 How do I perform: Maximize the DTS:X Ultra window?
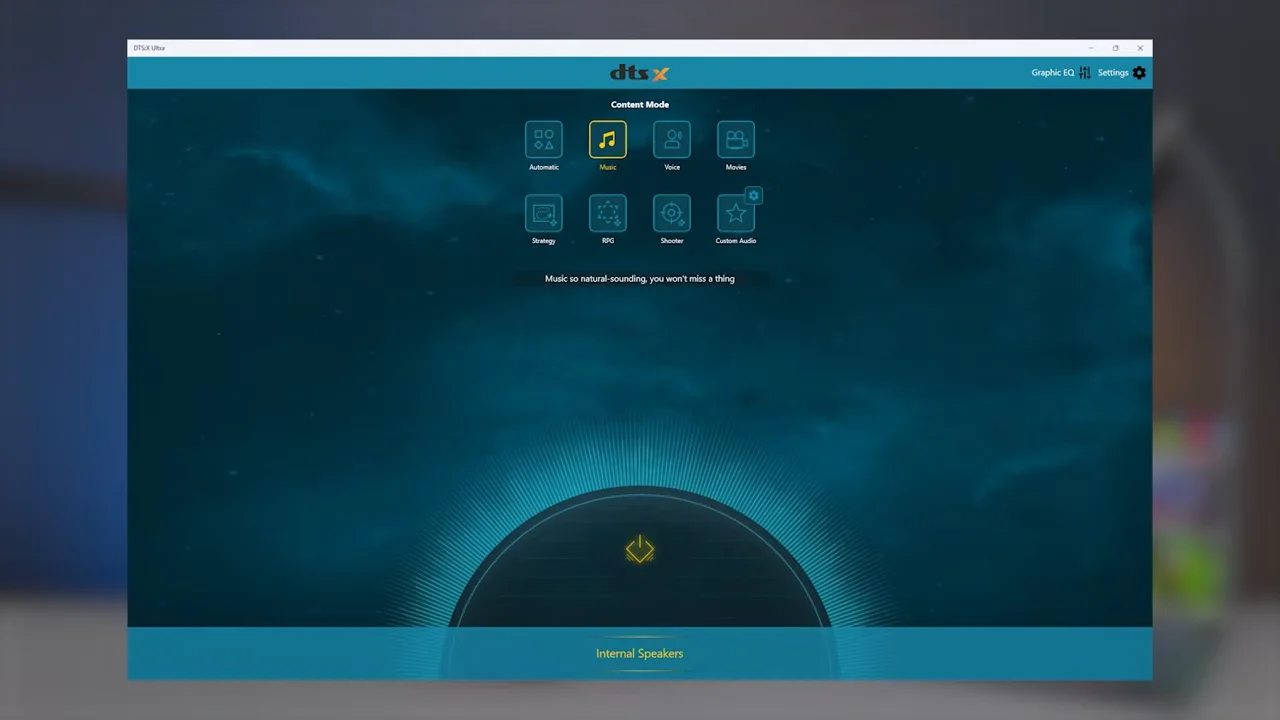(x=1116, y=48)
